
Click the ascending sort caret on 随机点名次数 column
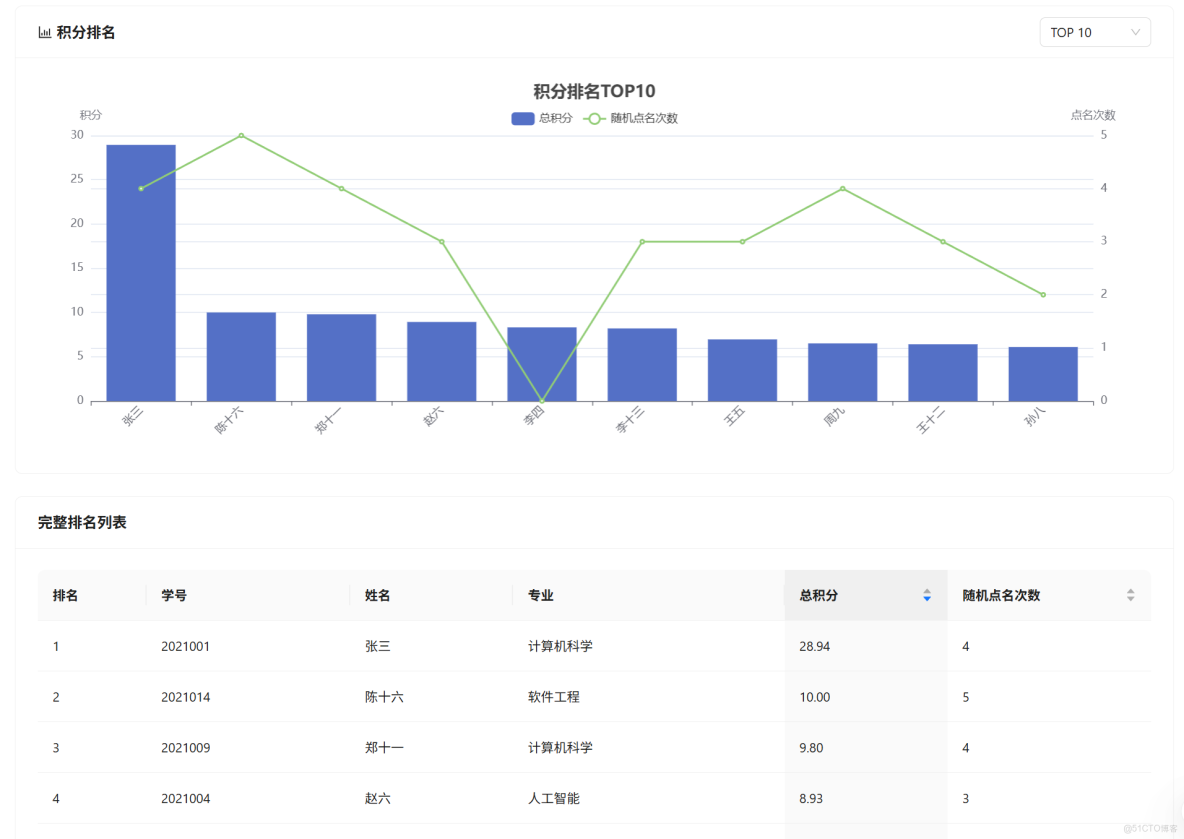pyautogui.click(x=1130, y=590)
